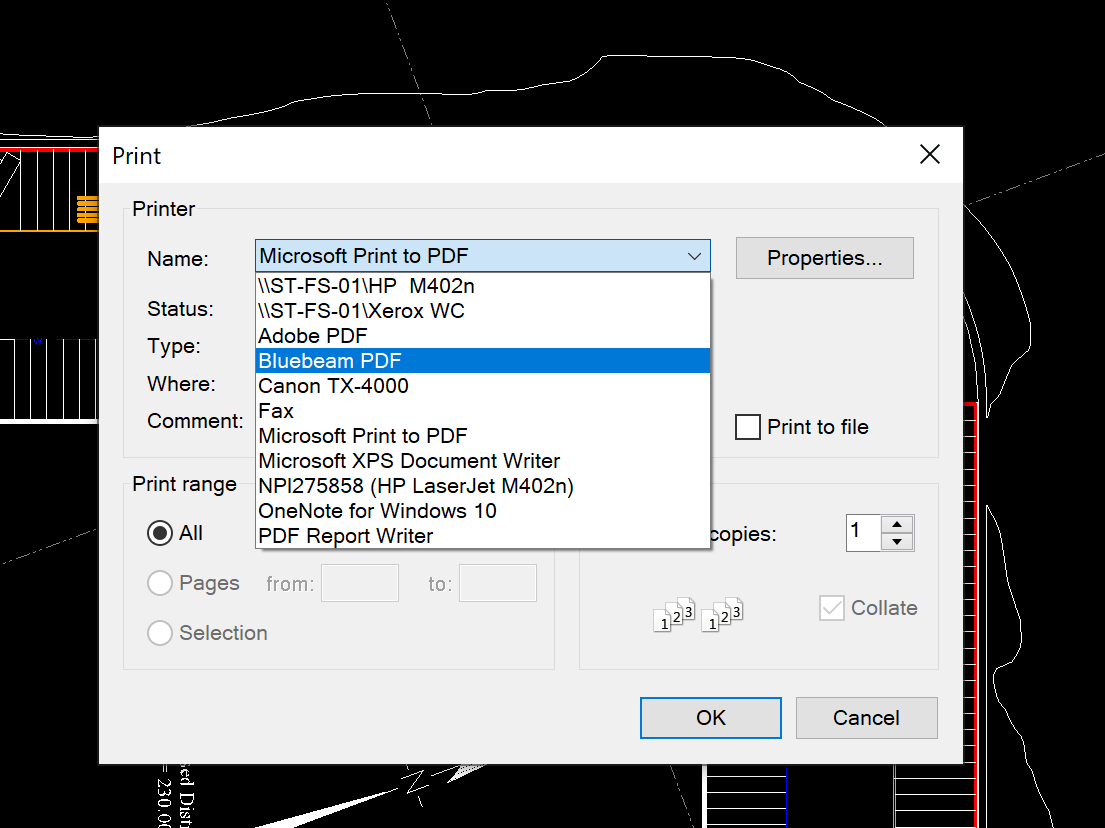Increase number of copies with up arrow
Image resolution: width=1105 pixels, height=828 pixels.
tap(898, 525)
